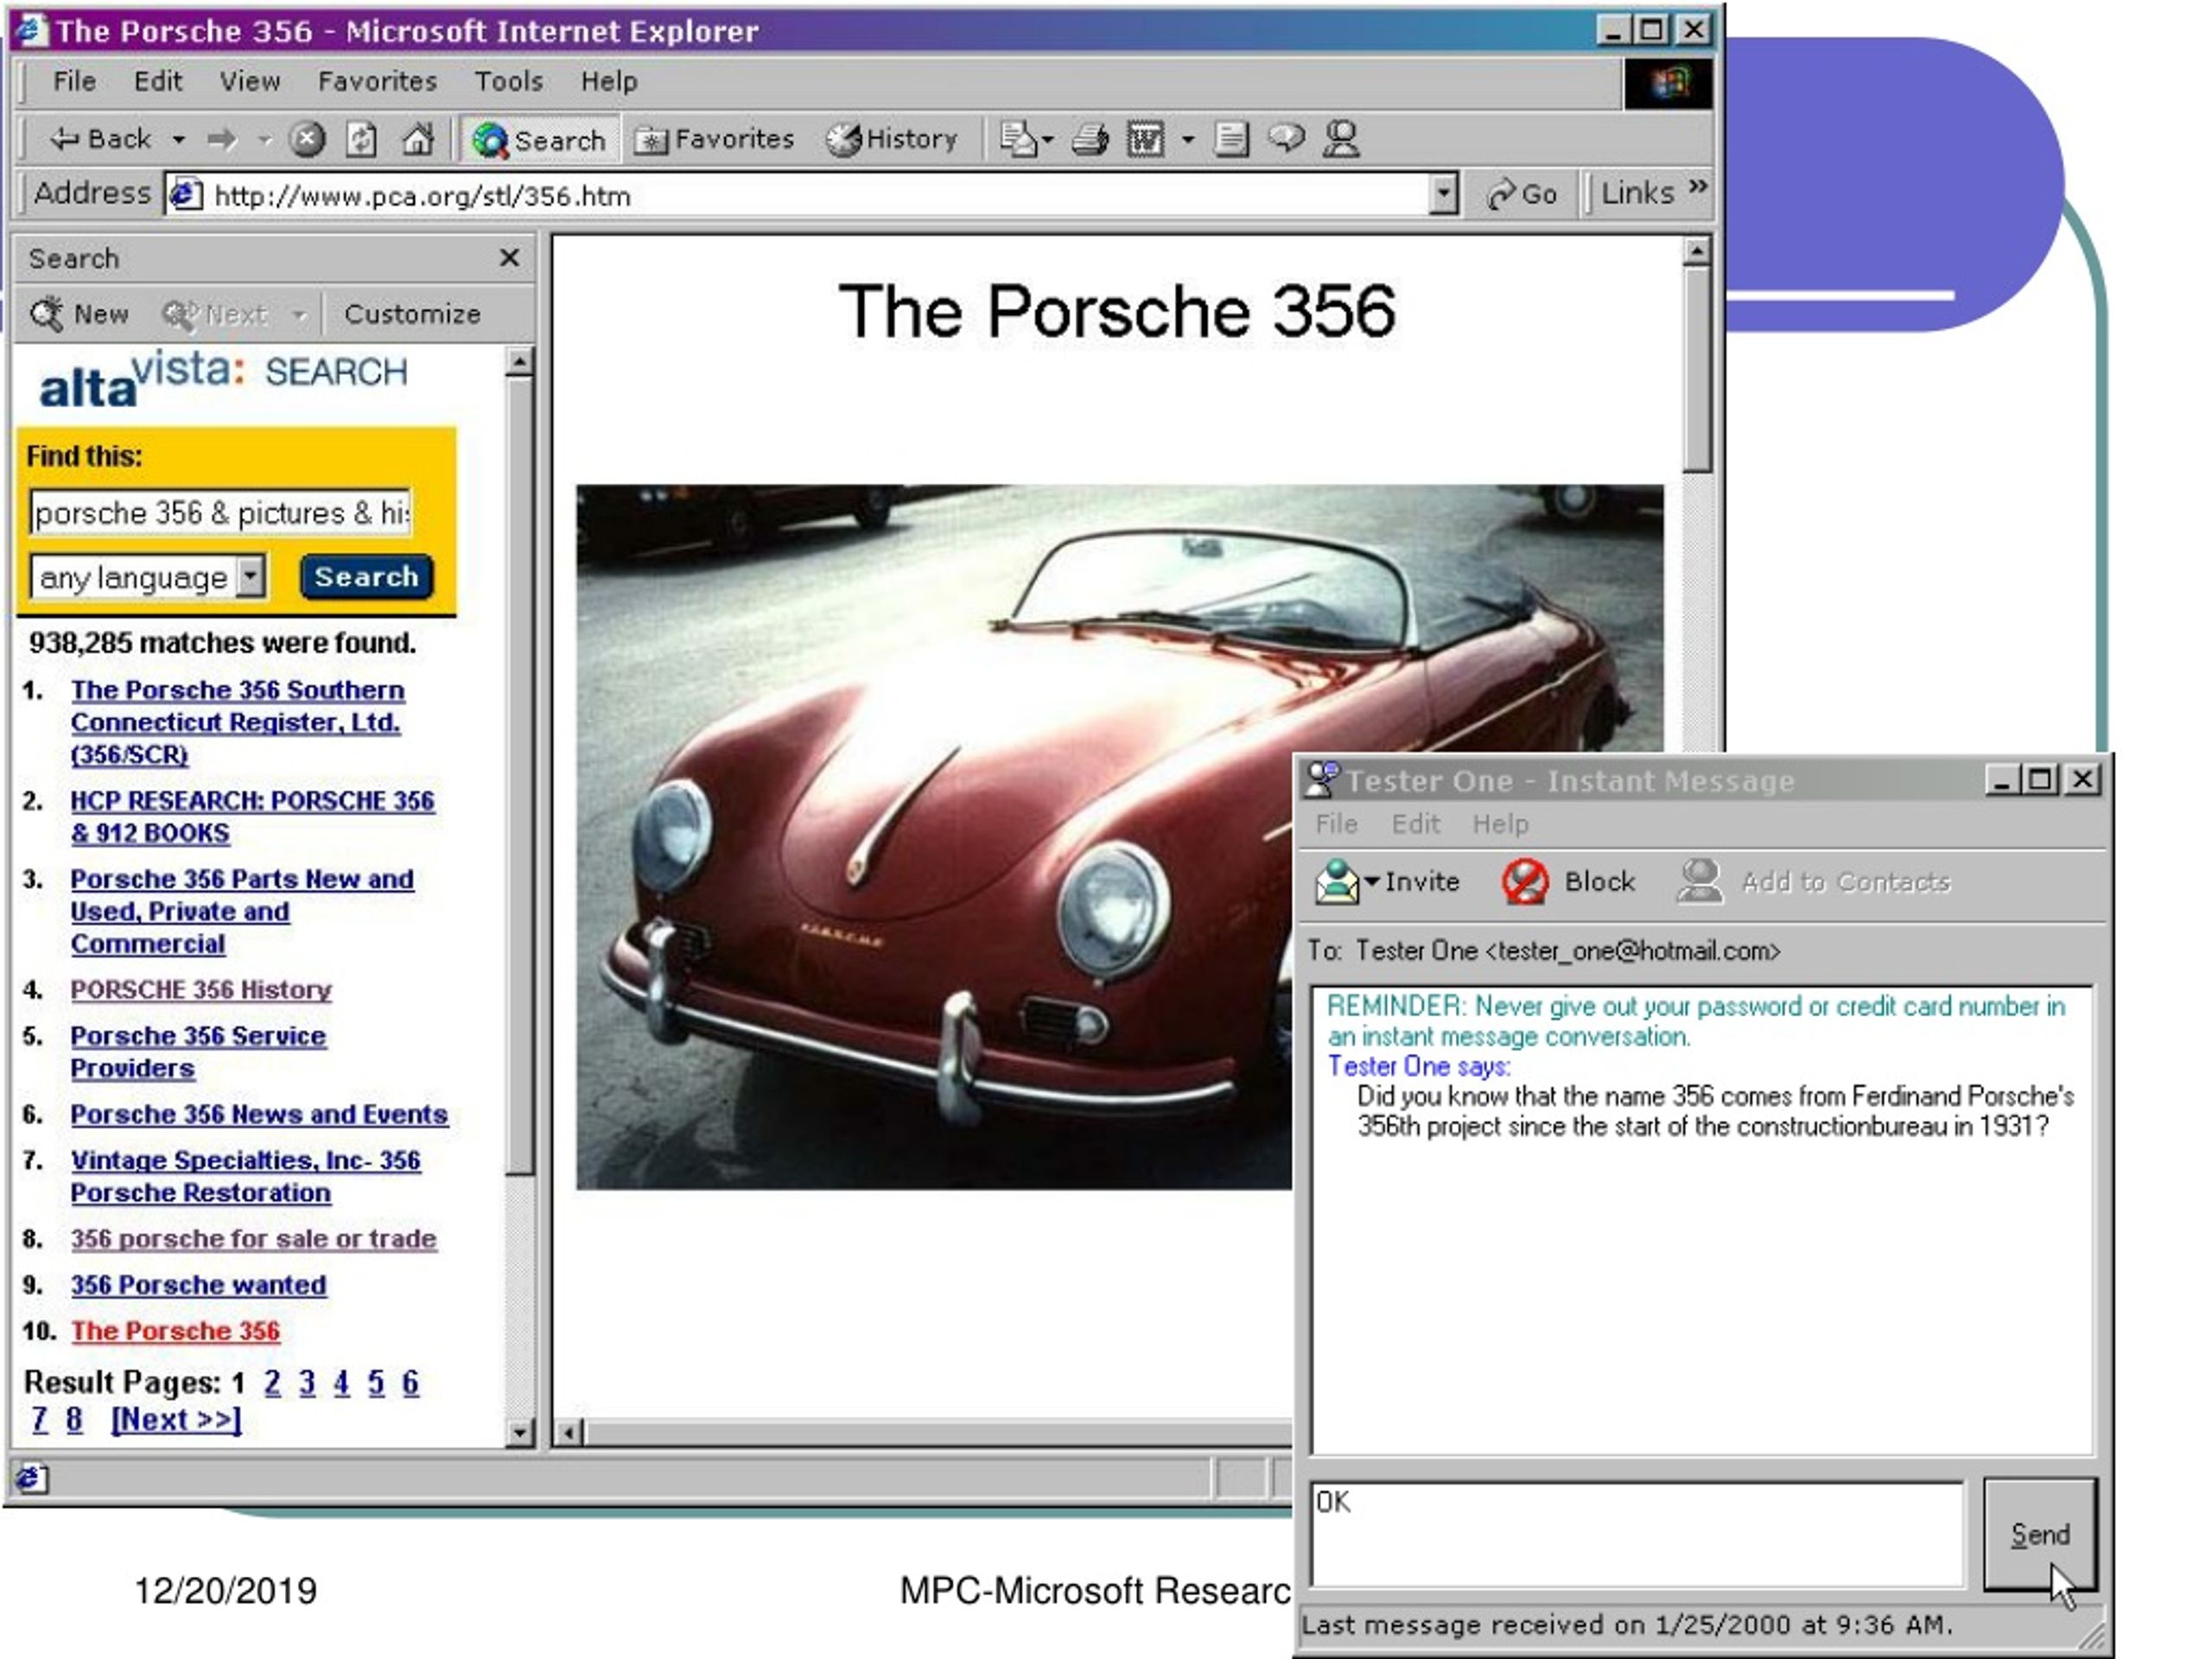Open HCP RESEARCH: PORSCHE 356 & 912 BOOKS link
This screenshot has height=1659, width=2212.
pos(252,816)
